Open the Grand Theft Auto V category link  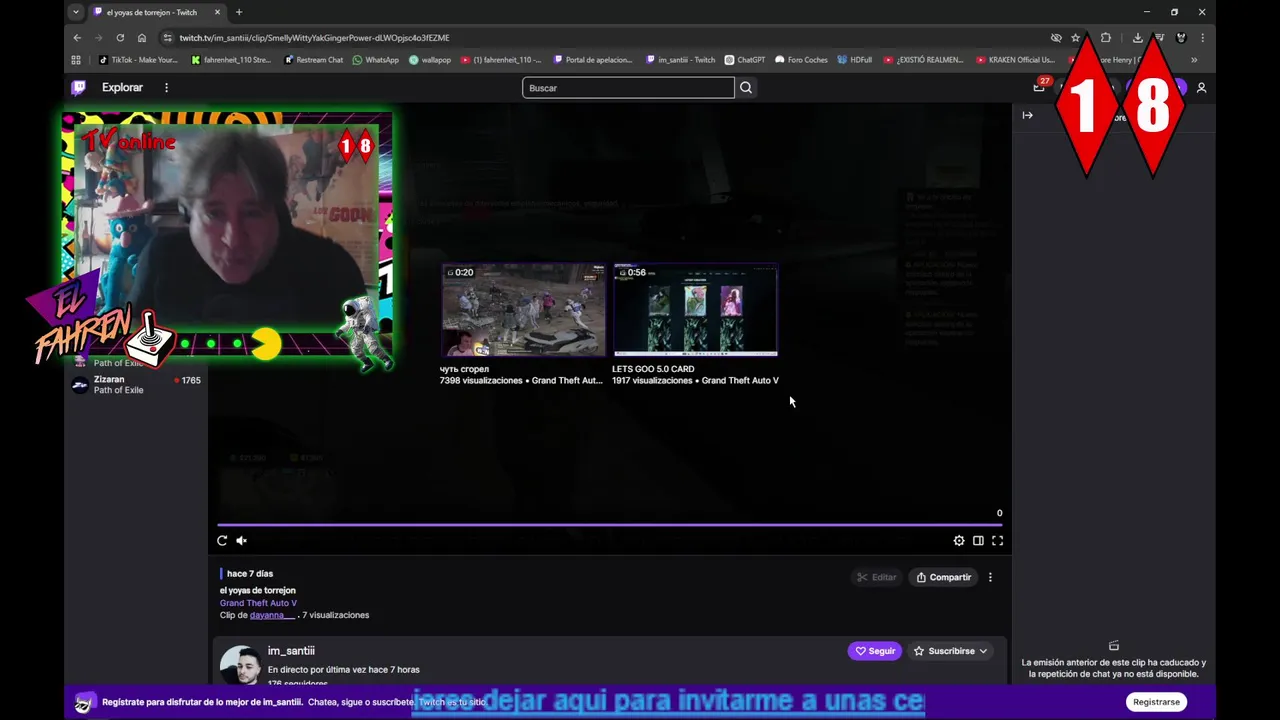tap(258, 603)
